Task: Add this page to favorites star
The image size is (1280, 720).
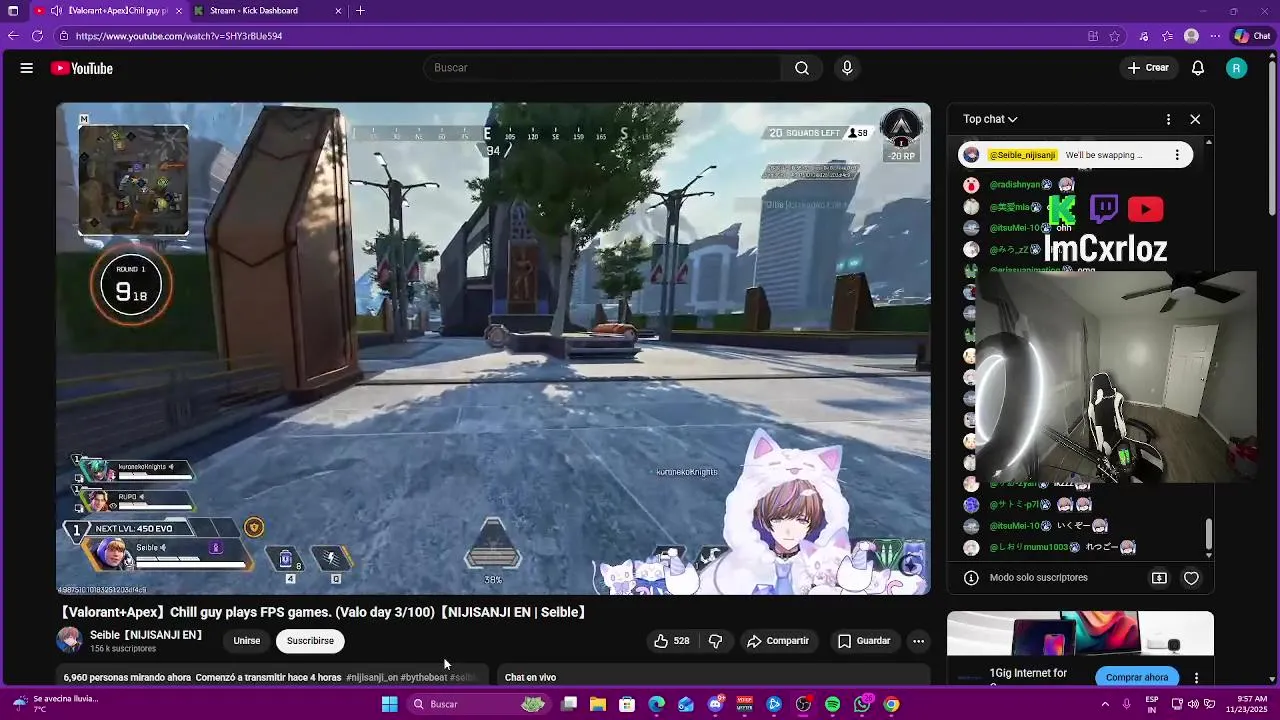Action: 1115,36
